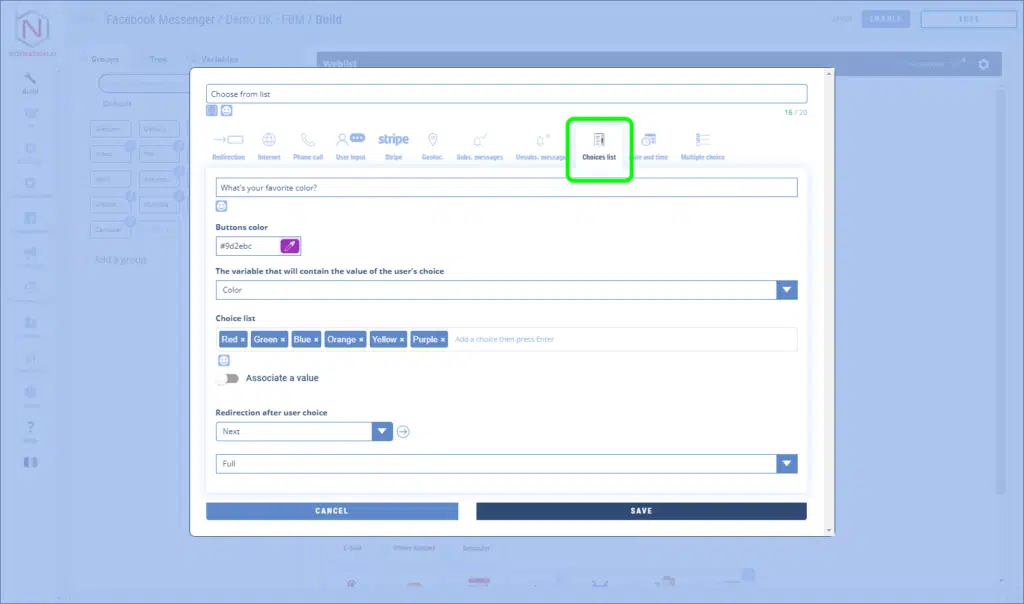Expand the Color variable dropdown

click(x=787, y=290)
